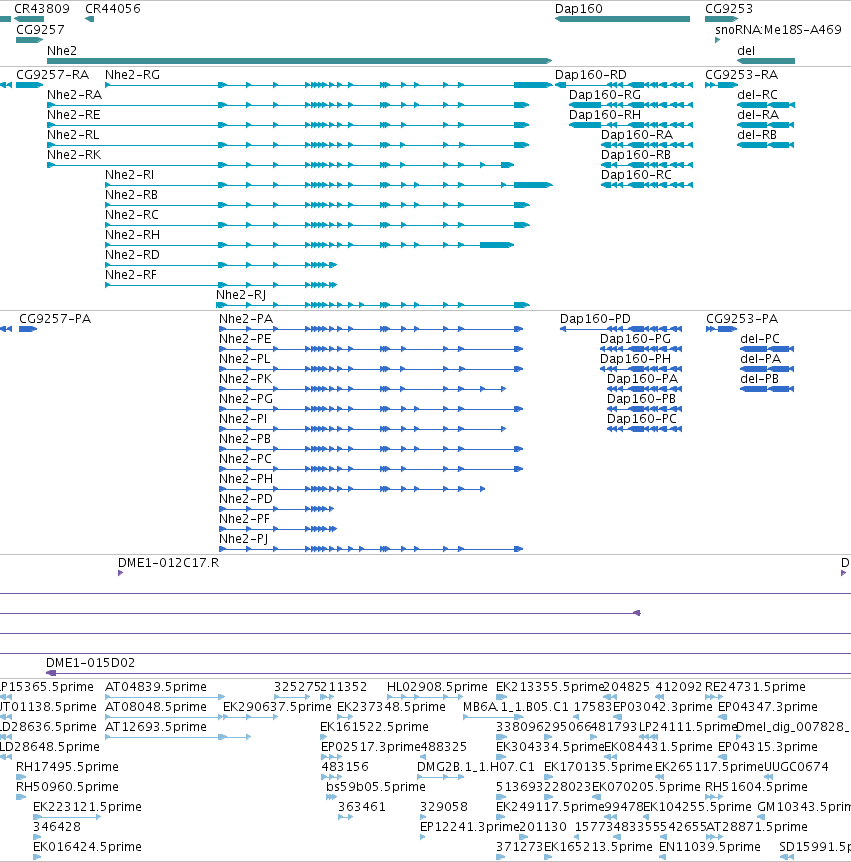This screenshot has height=862, width=851.
Task: Select the DME1-015D02 clone label
Action: coord(90,663)
